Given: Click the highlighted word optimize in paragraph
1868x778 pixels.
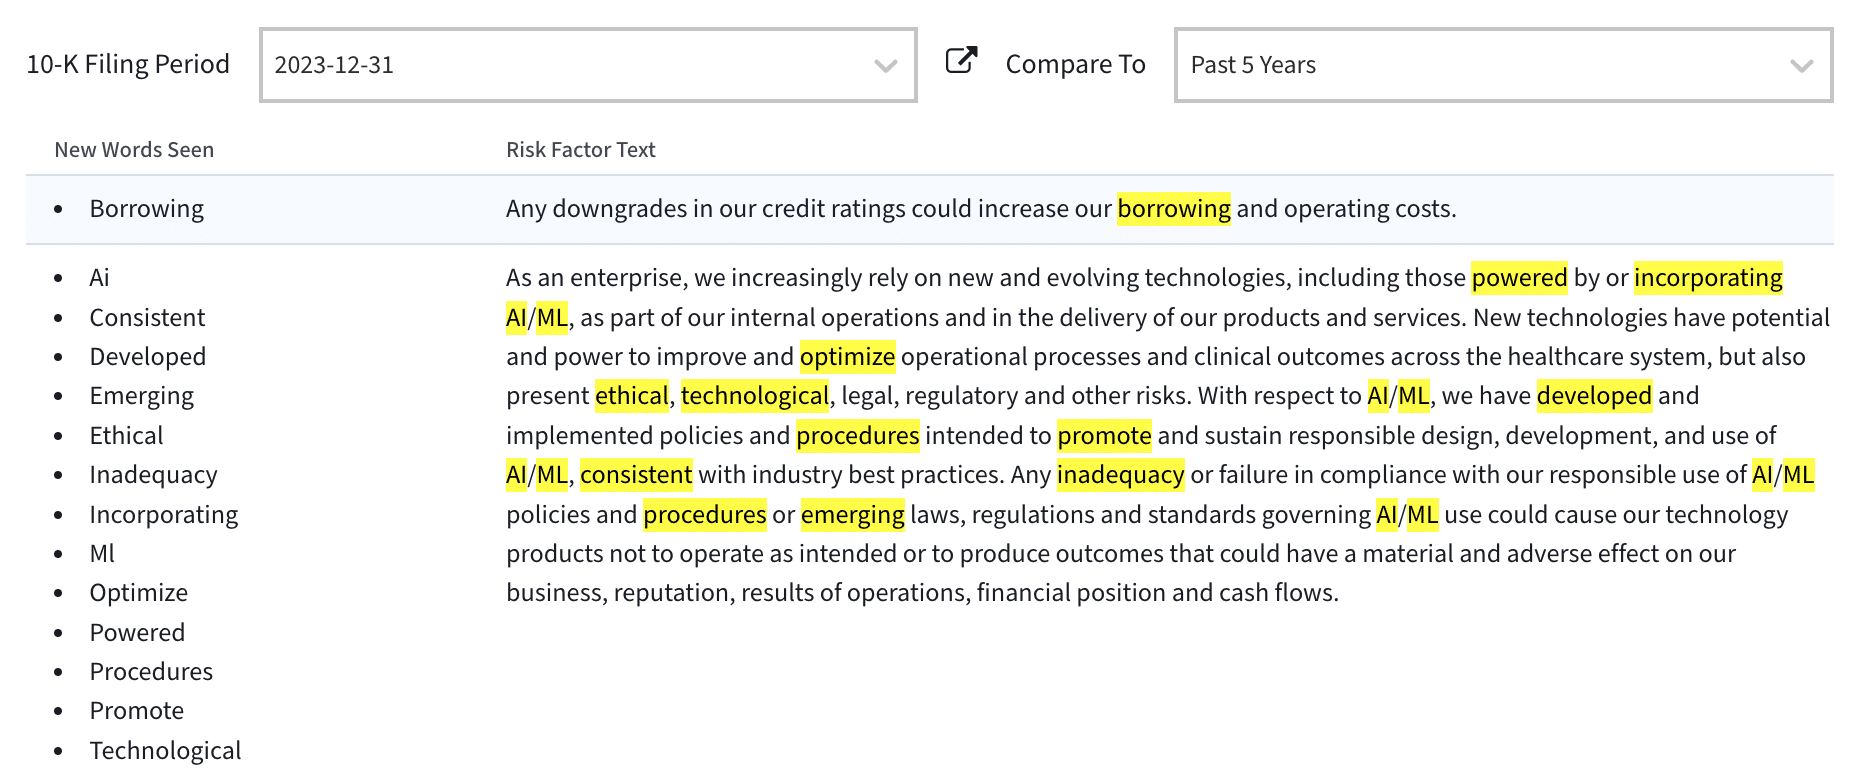Looking at the screenshot, I should pyautogui.click(x=847, y=357).
